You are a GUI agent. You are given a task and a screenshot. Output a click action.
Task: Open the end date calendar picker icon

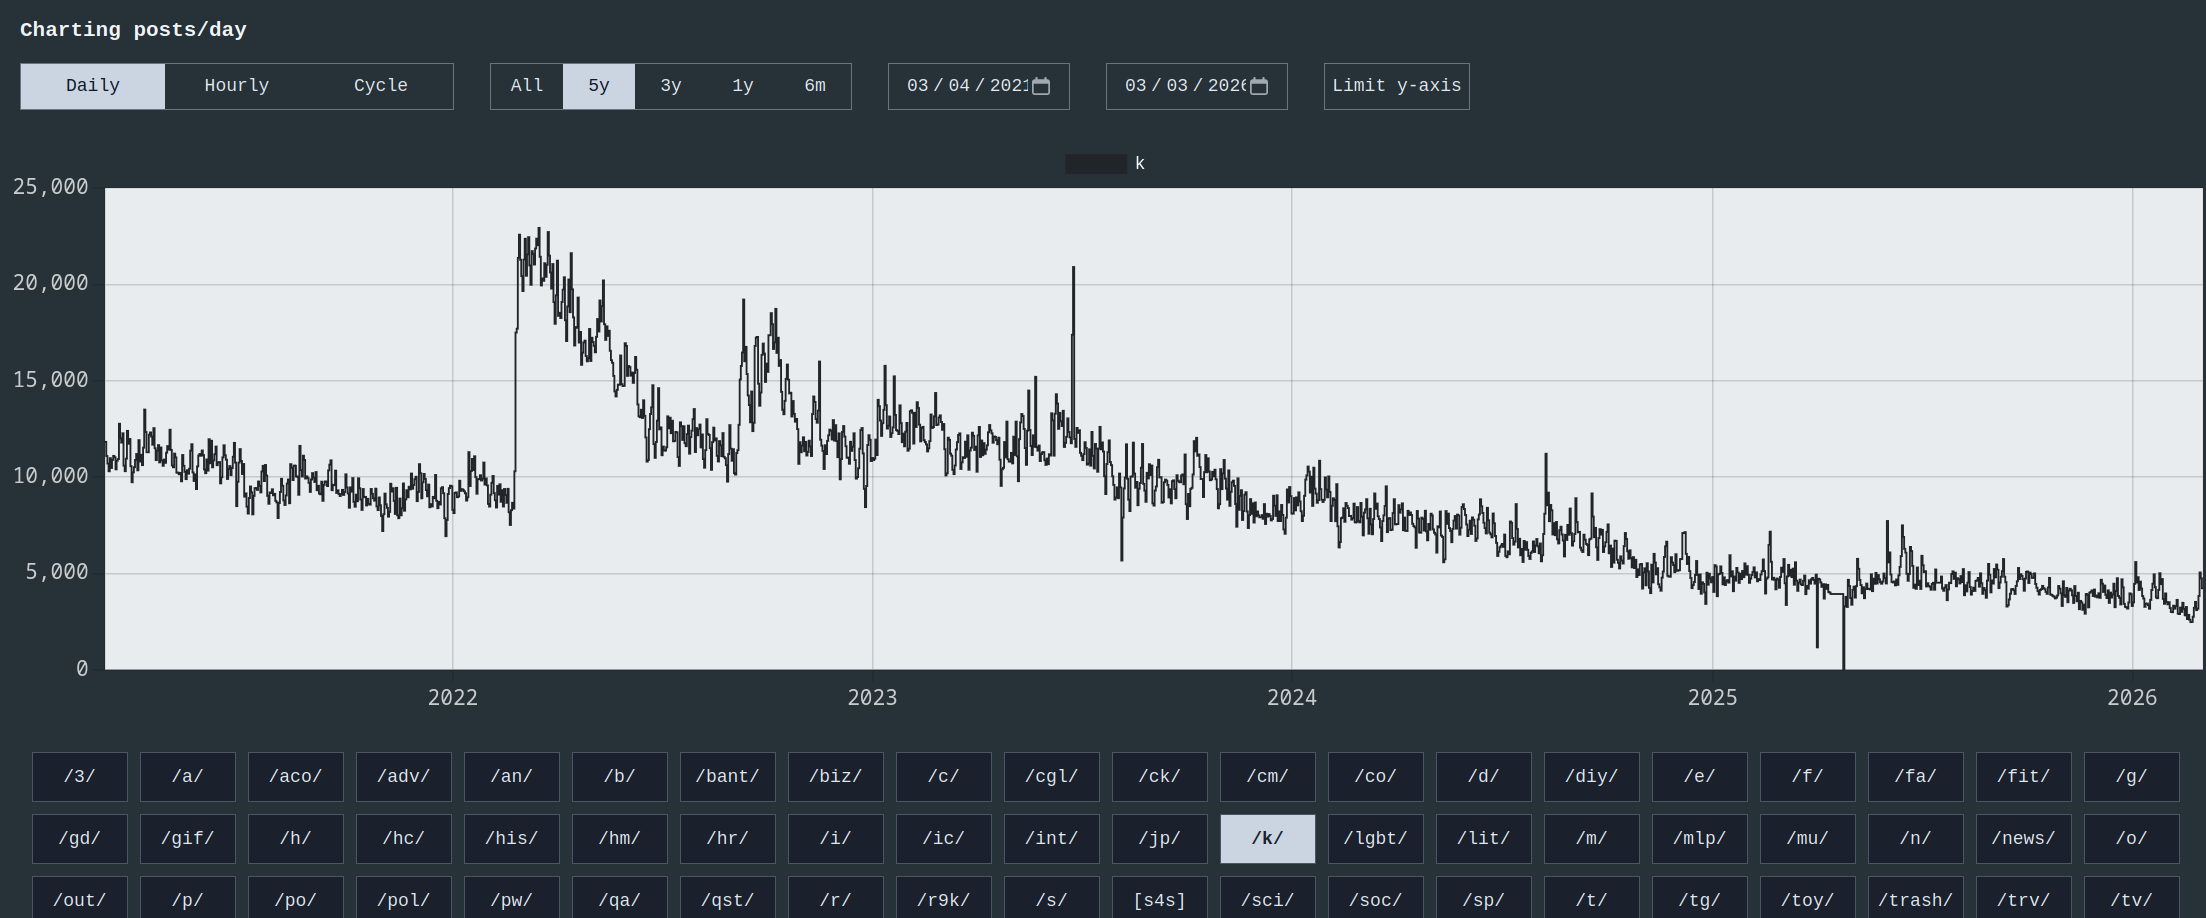coord(1259,86)
